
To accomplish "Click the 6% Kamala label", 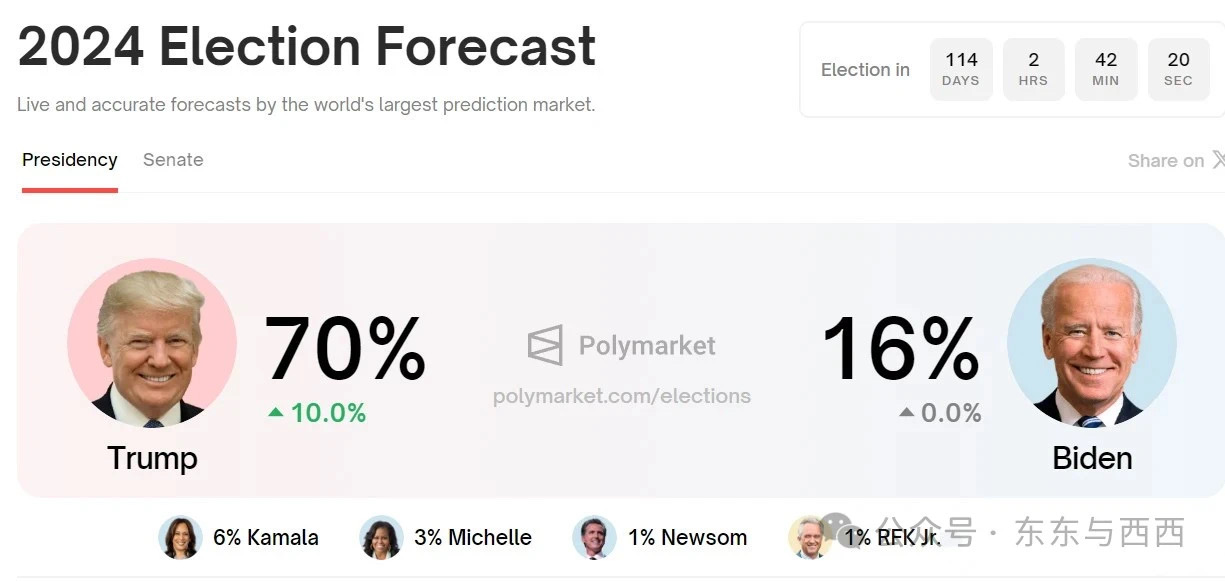I will point(266,538).
